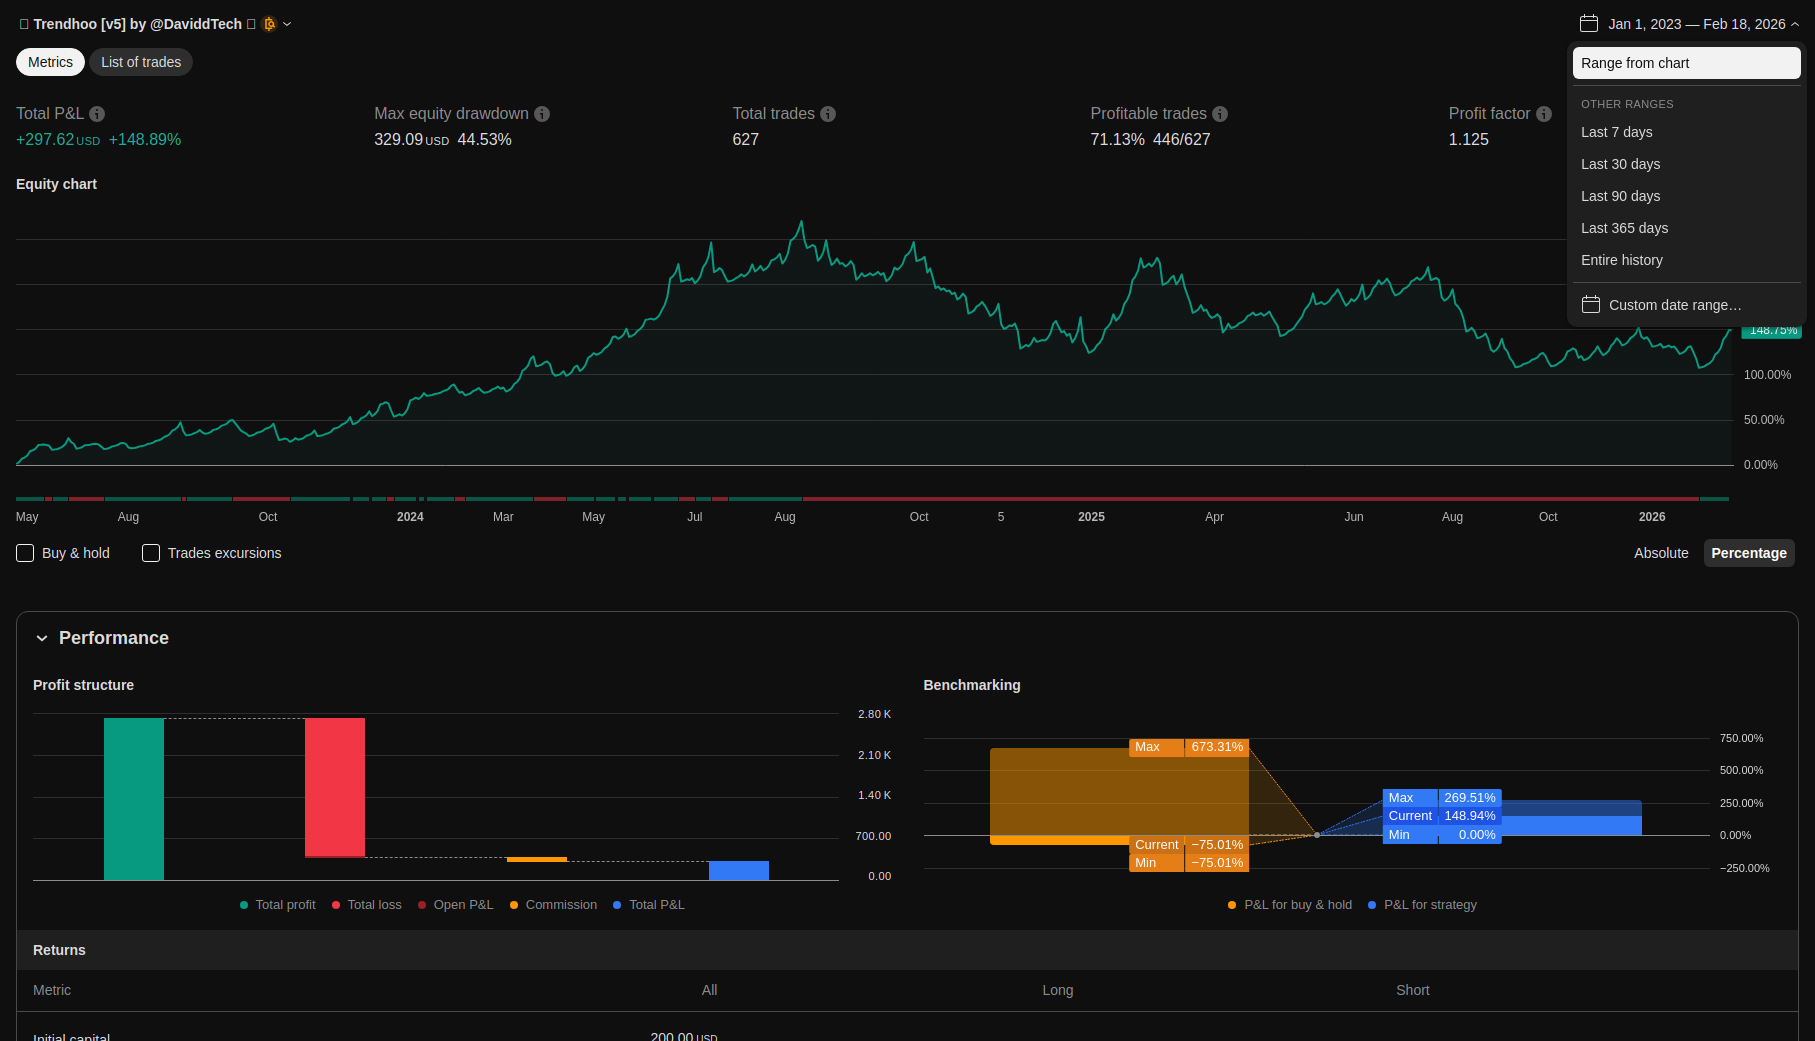Viewport: 1815px width, 1041px height.
Task: Select Range from chart option
Action: coord(1686,63)
